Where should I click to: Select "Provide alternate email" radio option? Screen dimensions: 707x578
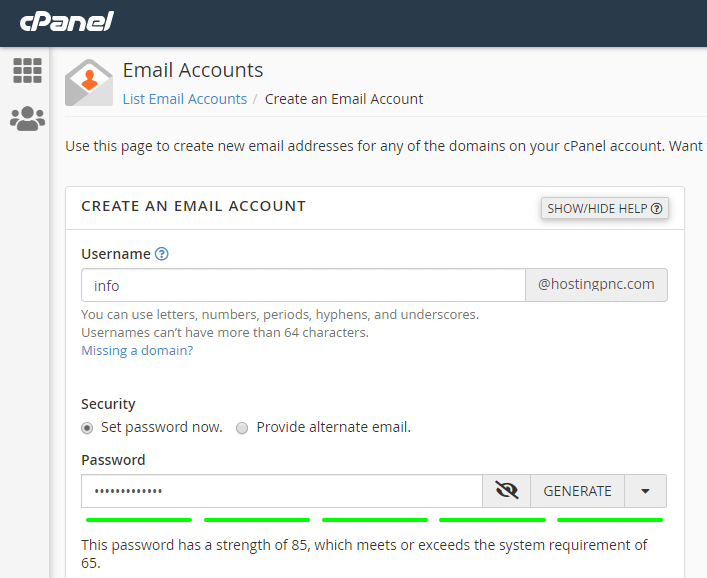(x=242, y=428)
